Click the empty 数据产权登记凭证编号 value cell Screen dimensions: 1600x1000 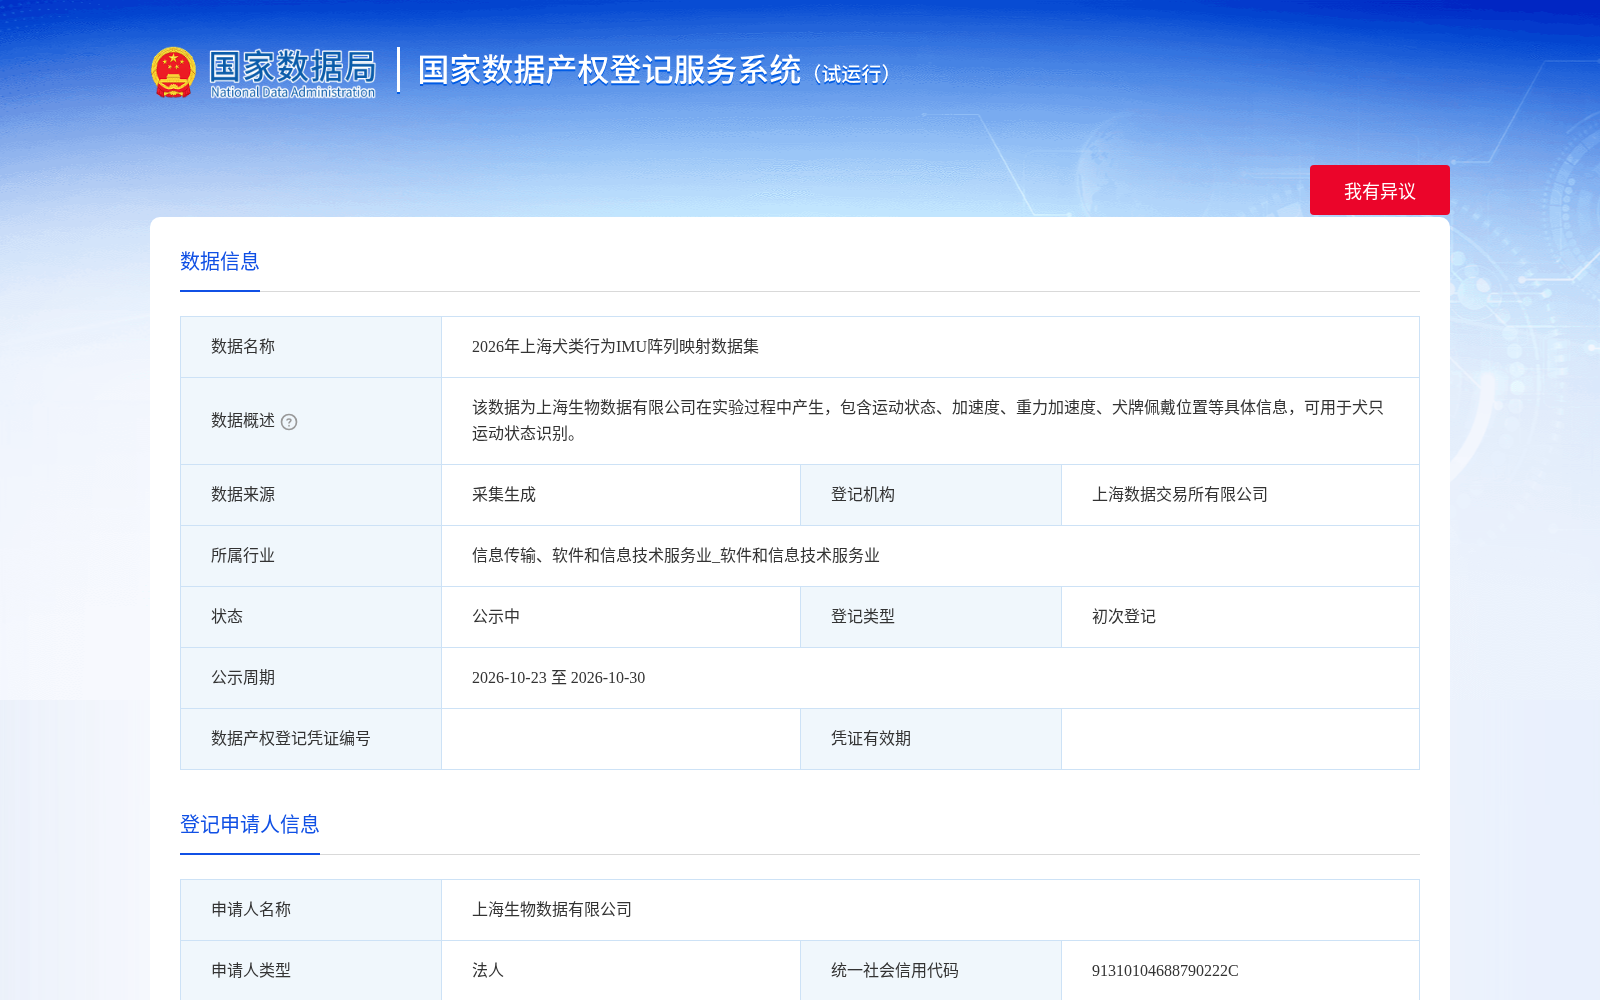click(x=621, y=739)
